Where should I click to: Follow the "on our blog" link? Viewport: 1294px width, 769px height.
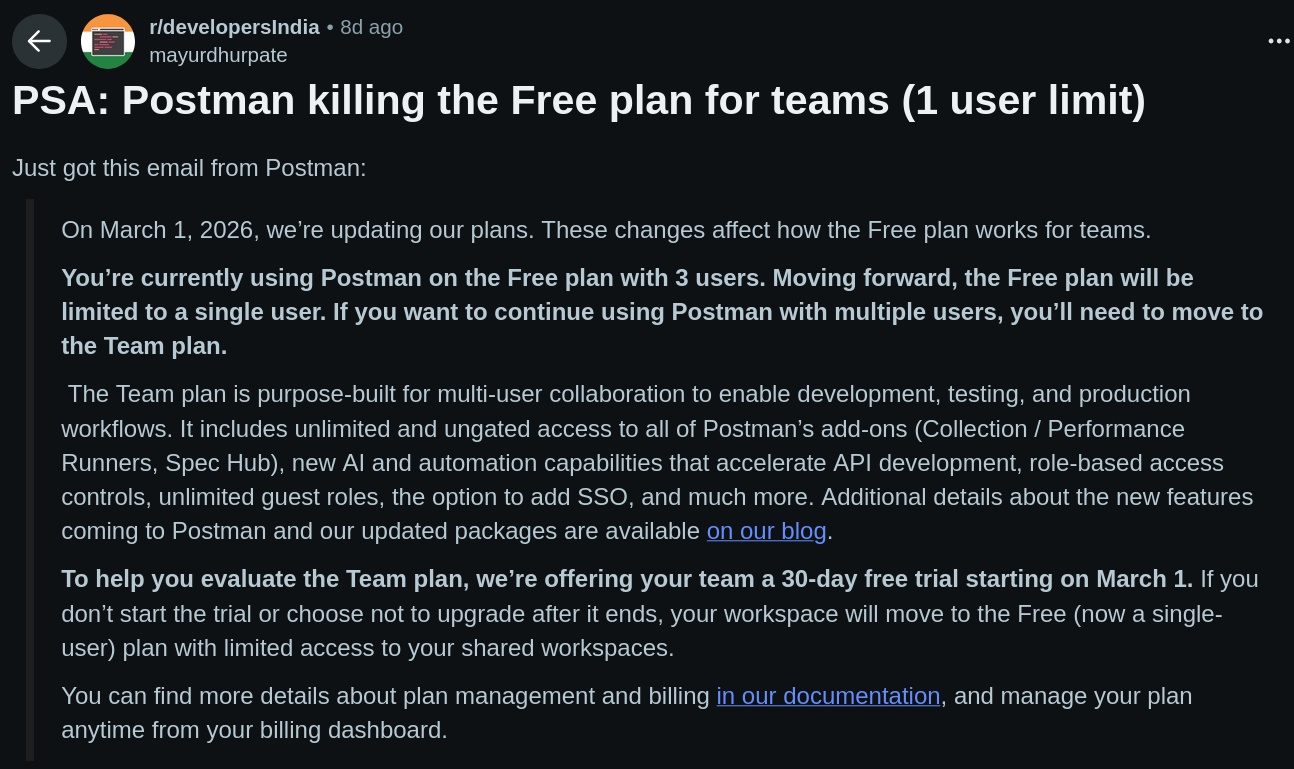tap(766, 531)
